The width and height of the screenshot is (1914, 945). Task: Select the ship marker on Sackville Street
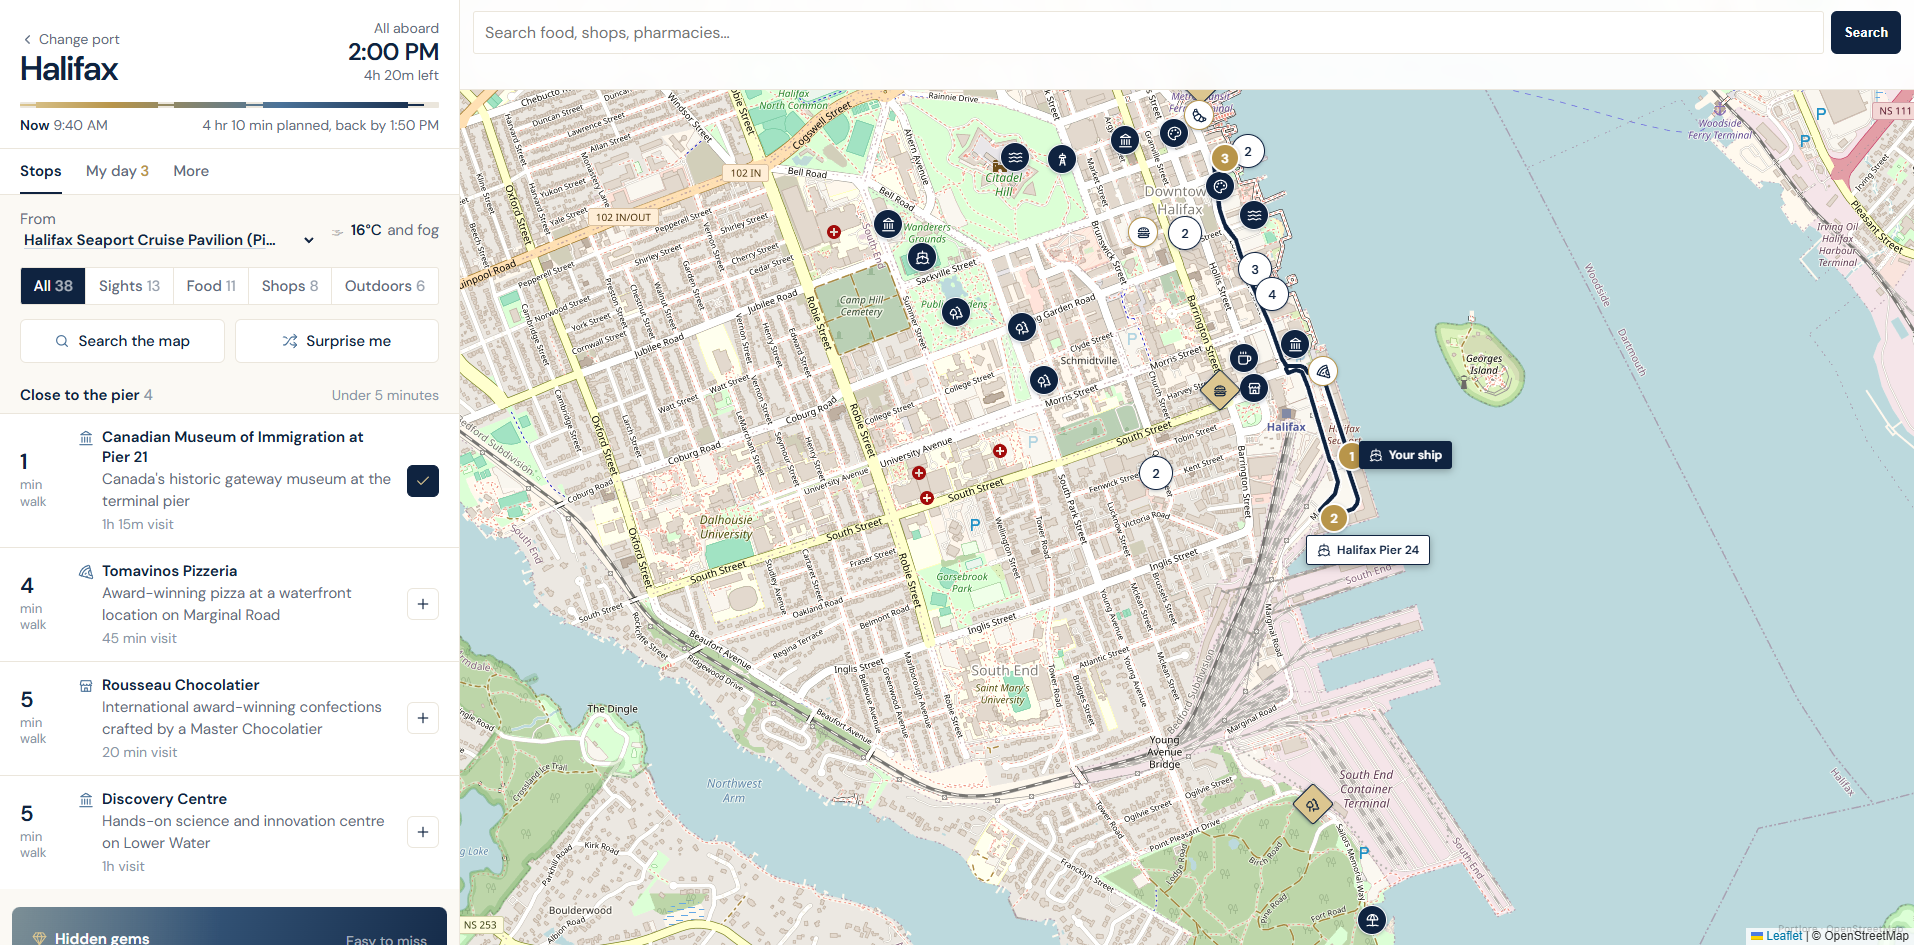coord(922,258)
